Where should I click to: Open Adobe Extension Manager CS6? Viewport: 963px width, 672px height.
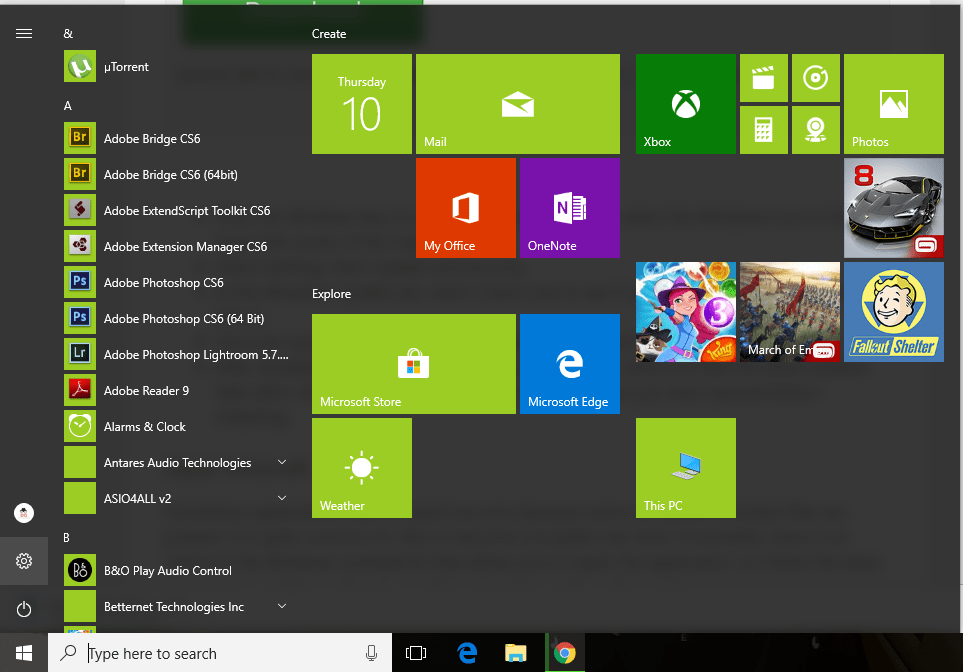click(178, 246)
